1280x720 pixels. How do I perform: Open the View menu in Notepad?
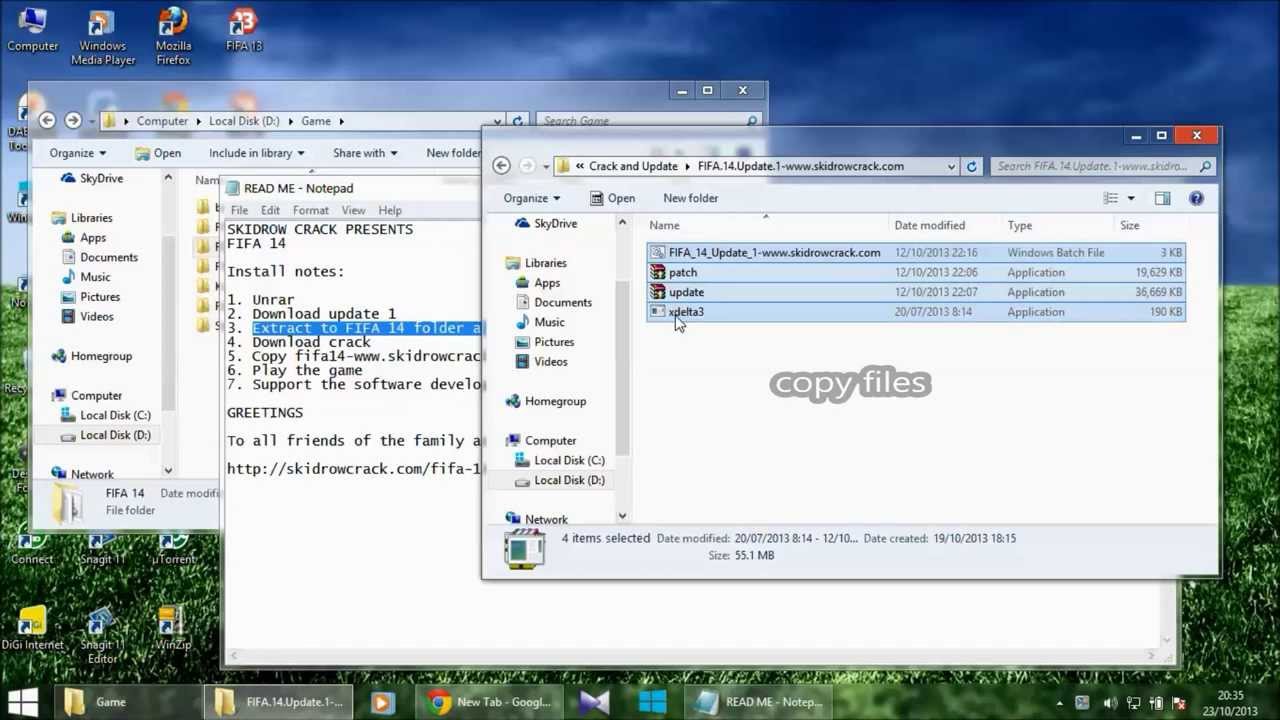[353, 210]
